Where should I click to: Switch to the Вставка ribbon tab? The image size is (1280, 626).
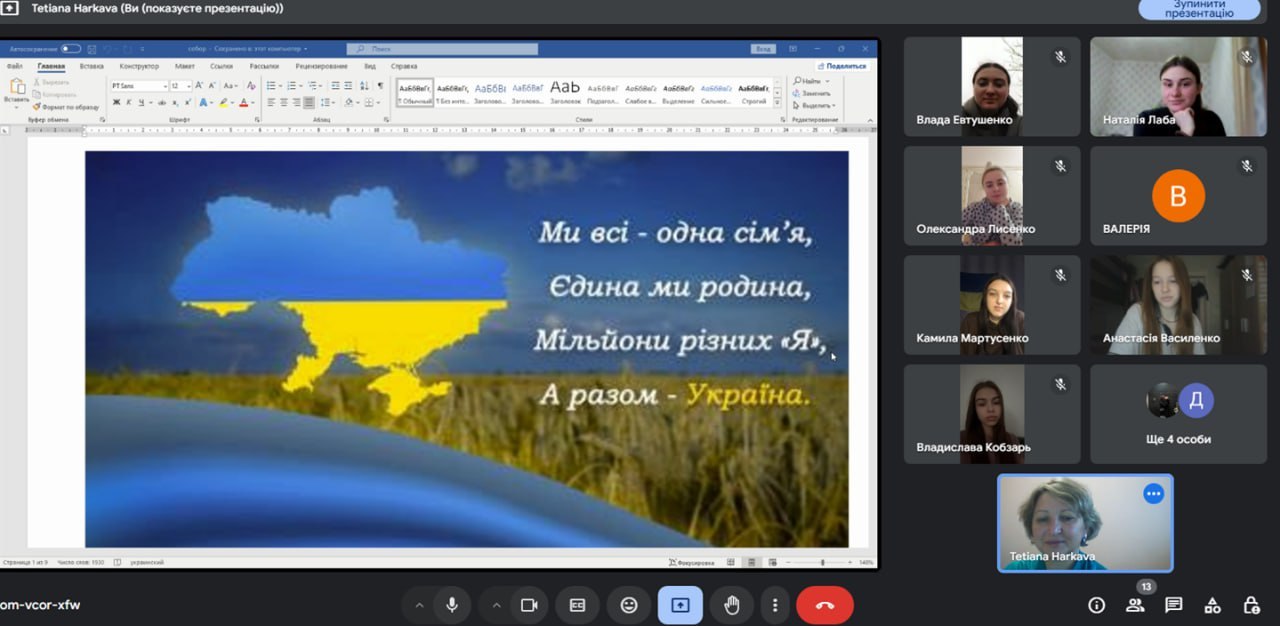click(92, 66)
